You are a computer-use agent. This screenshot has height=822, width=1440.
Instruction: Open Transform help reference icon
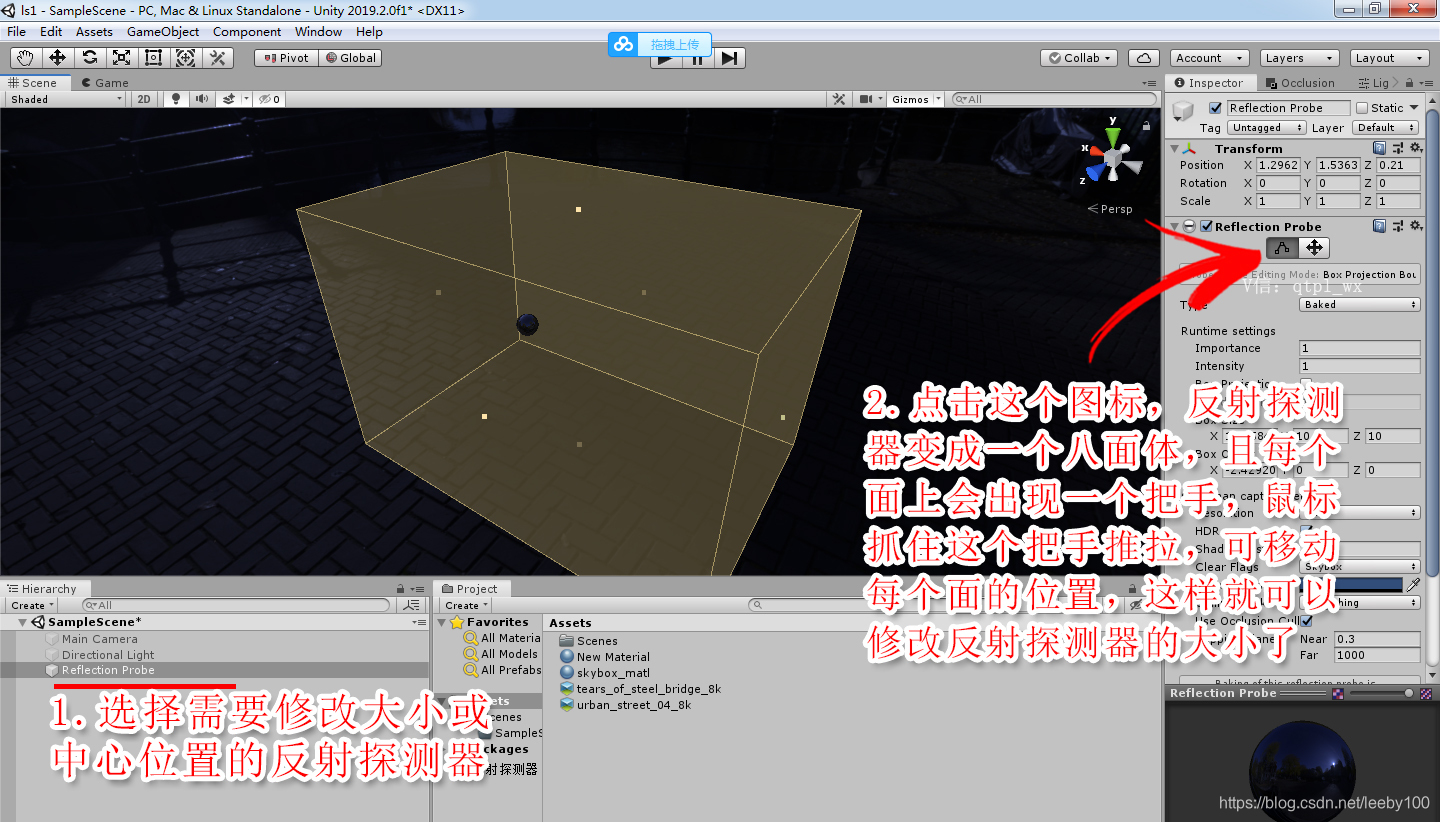(1380, 148)
